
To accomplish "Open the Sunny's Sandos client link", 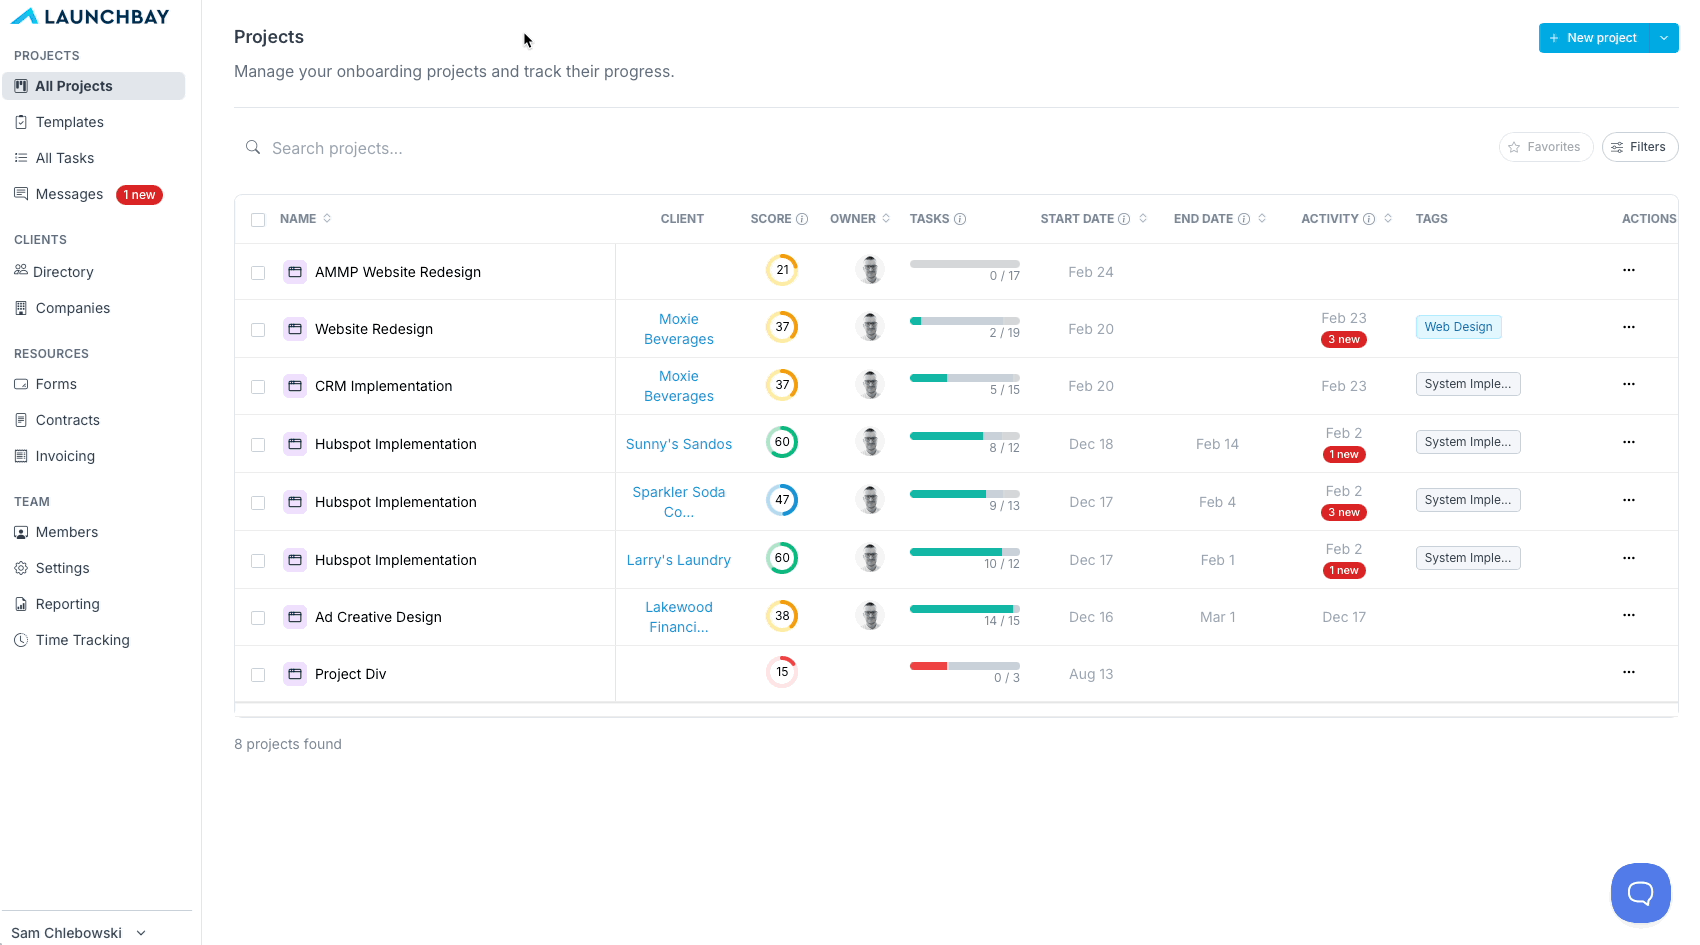I will coord(679,444).
